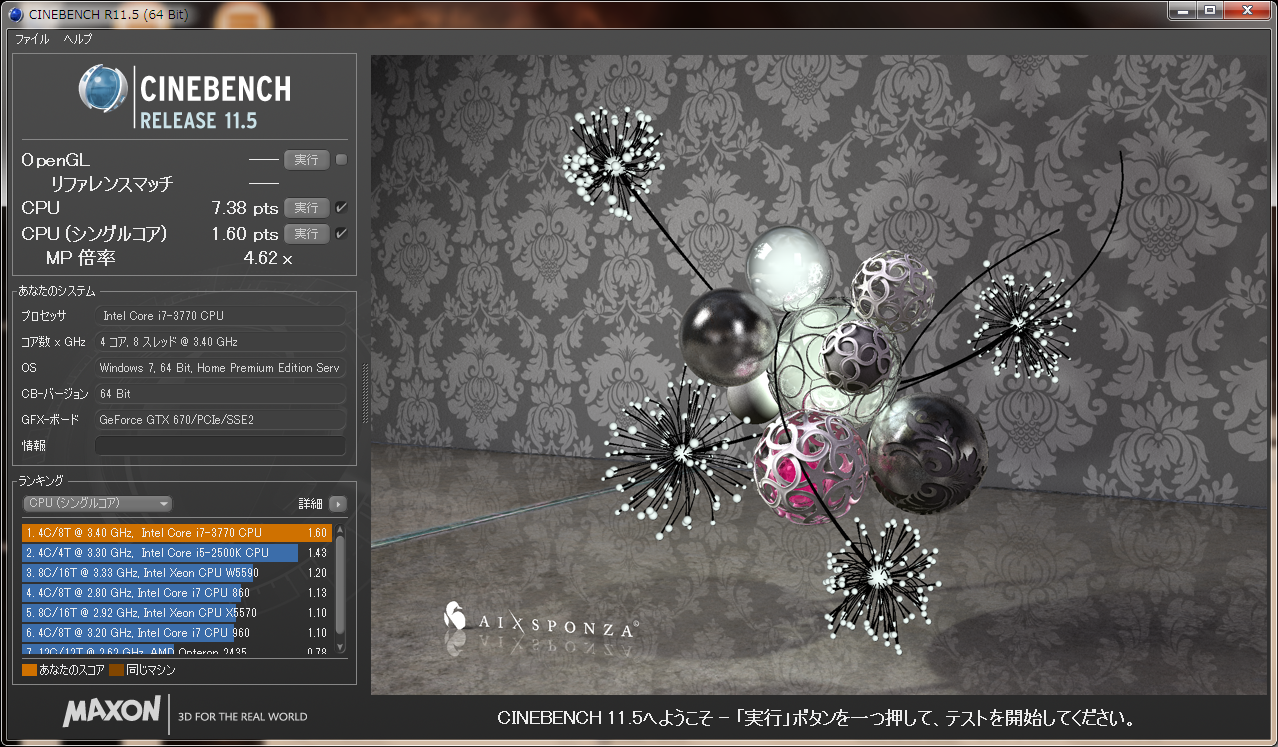Click the プロセッサ field Intel Core i7-3770 CPU
The width and height of the screenshot is (1278, 747).
coord(220,316)
